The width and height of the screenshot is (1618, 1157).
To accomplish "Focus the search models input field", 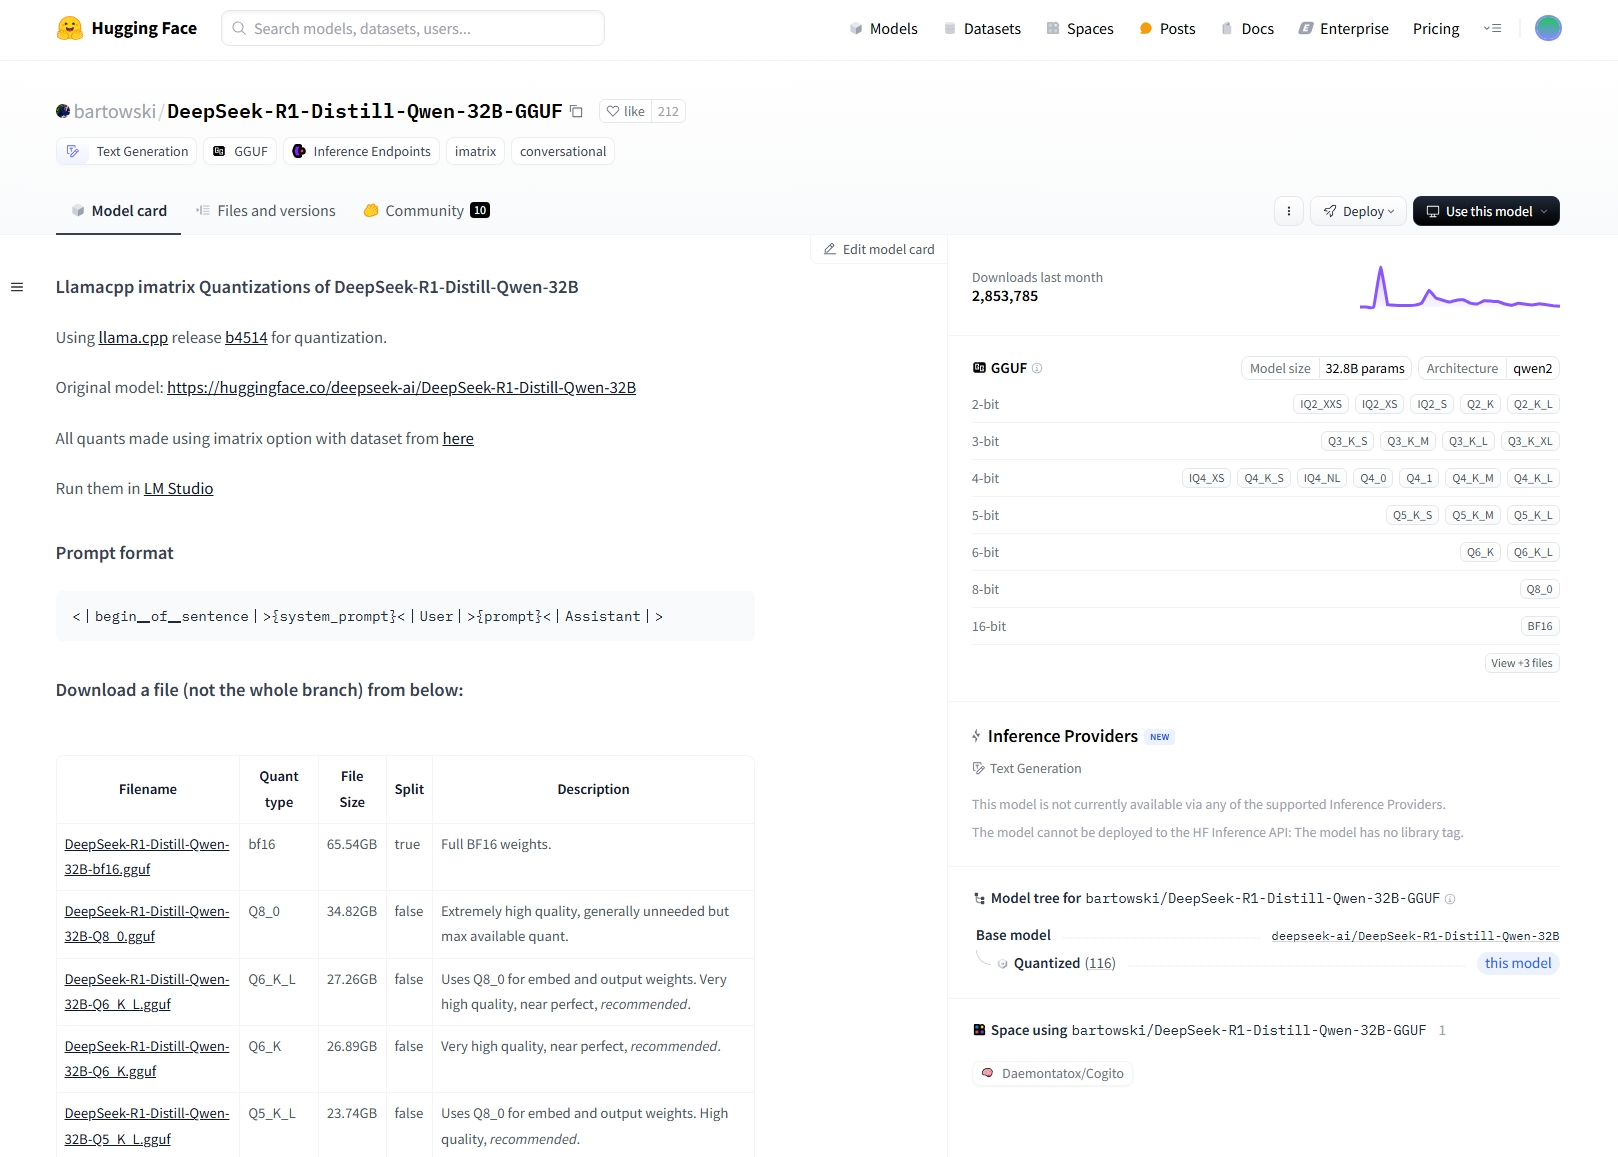I will tap(413, 28).
